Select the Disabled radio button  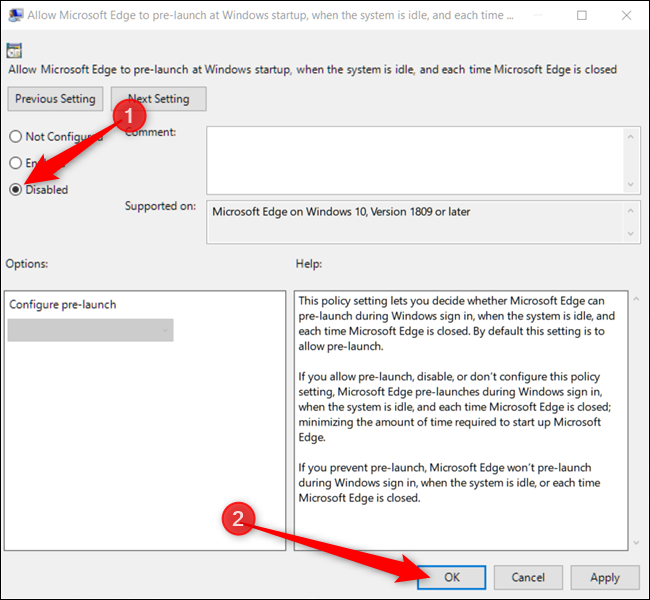coord(16,189)
